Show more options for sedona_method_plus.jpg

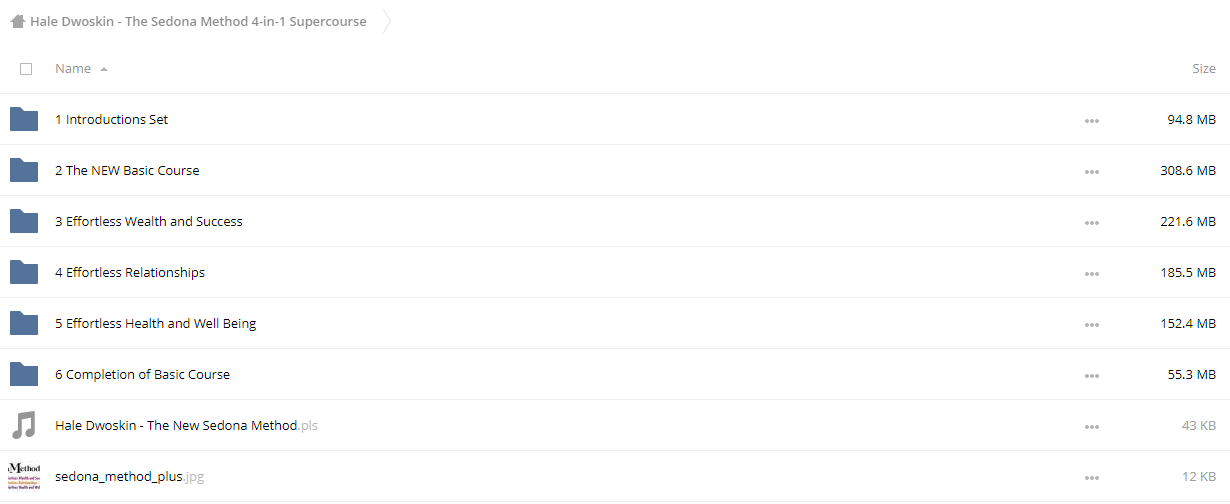[1091, 477]
